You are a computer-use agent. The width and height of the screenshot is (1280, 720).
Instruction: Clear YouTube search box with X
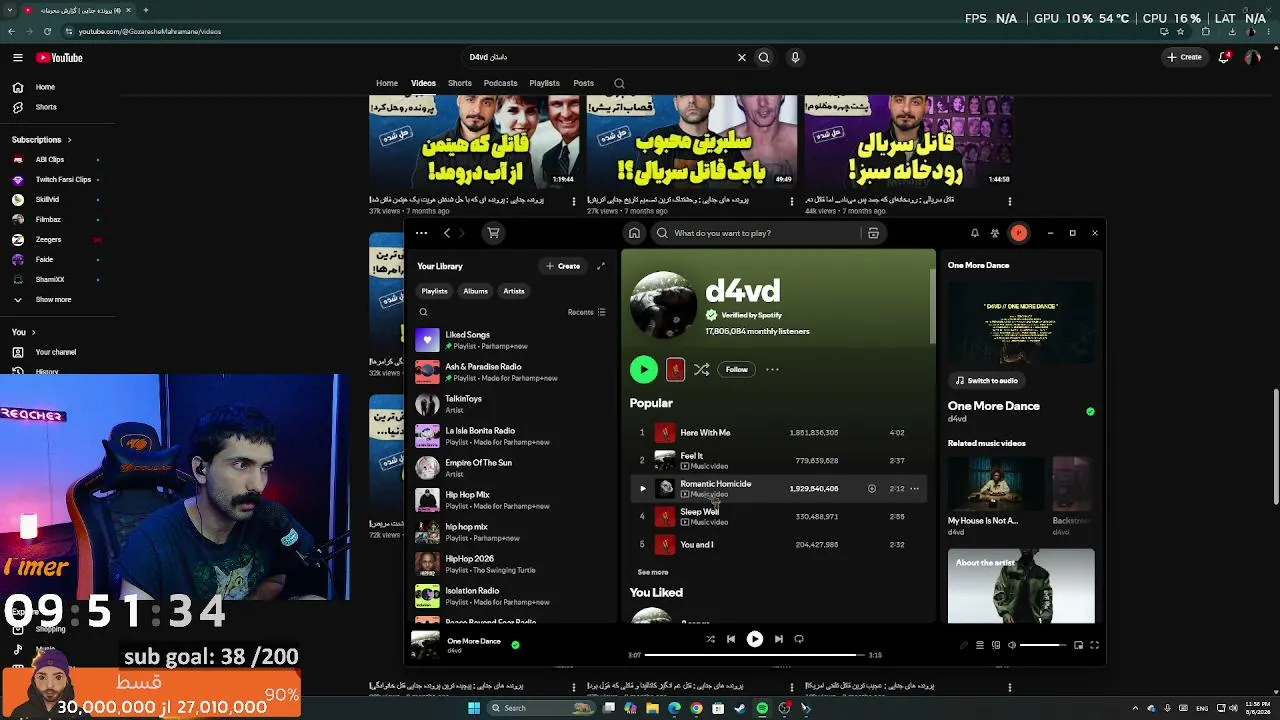coord(742,58)
